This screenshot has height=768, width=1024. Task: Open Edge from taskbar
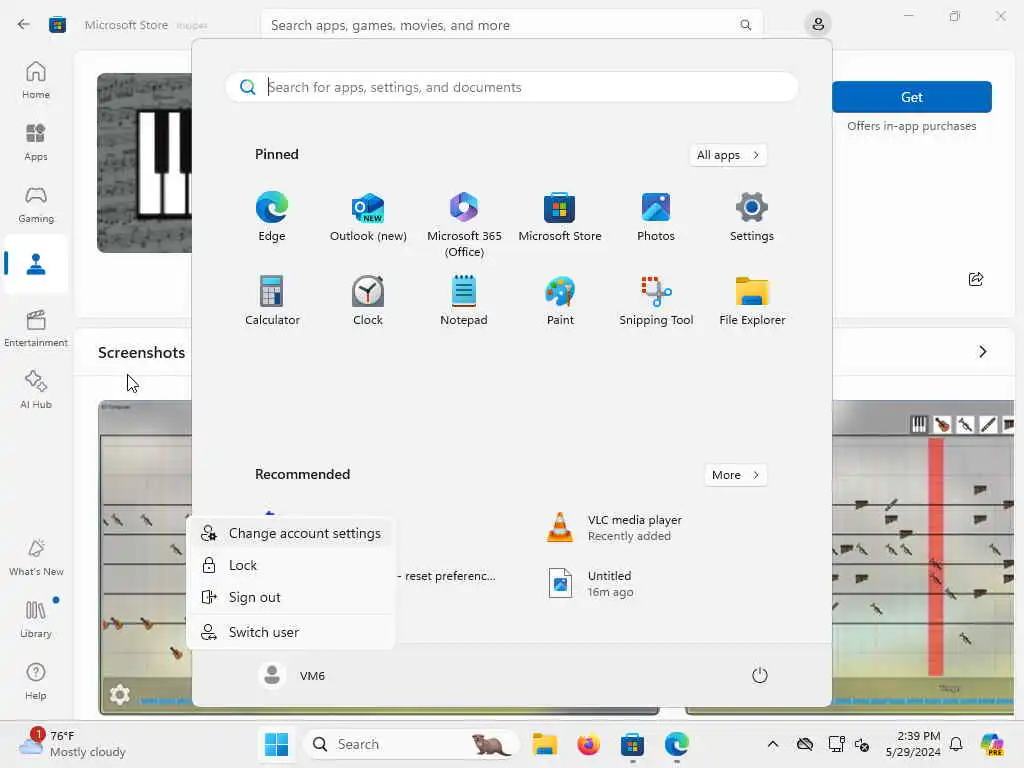(677, 744)
